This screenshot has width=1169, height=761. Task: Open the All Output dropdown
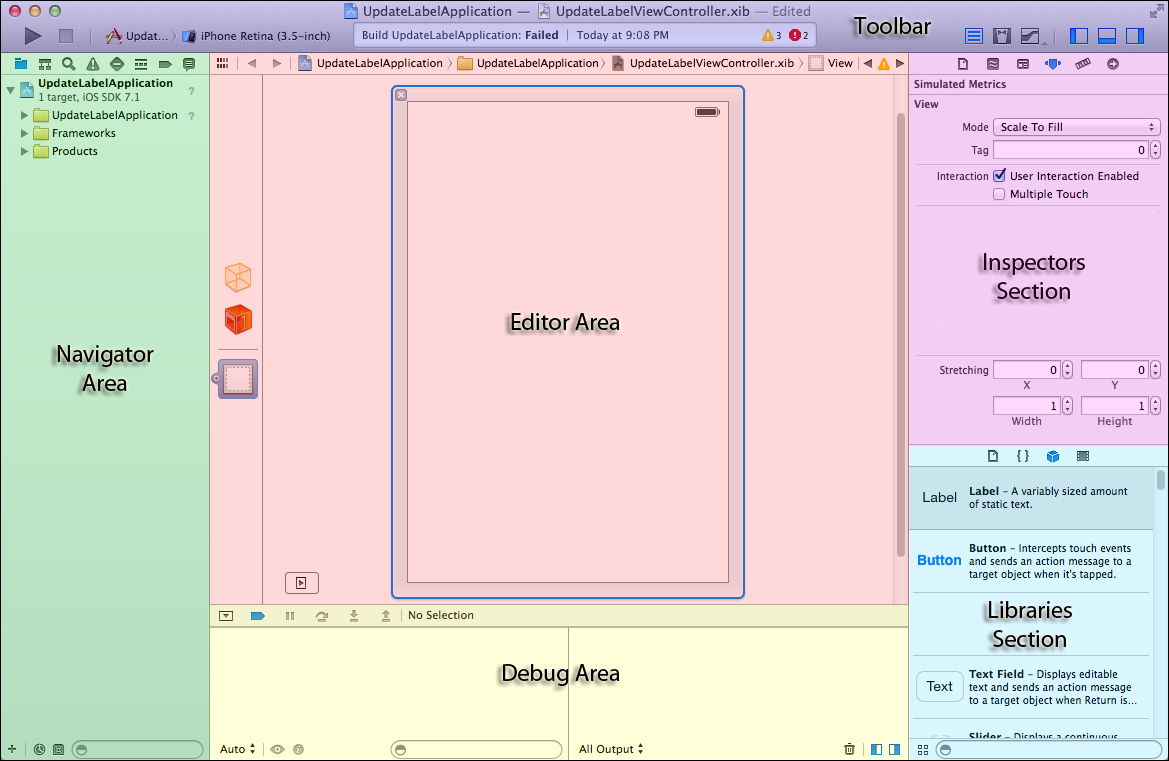610,749
